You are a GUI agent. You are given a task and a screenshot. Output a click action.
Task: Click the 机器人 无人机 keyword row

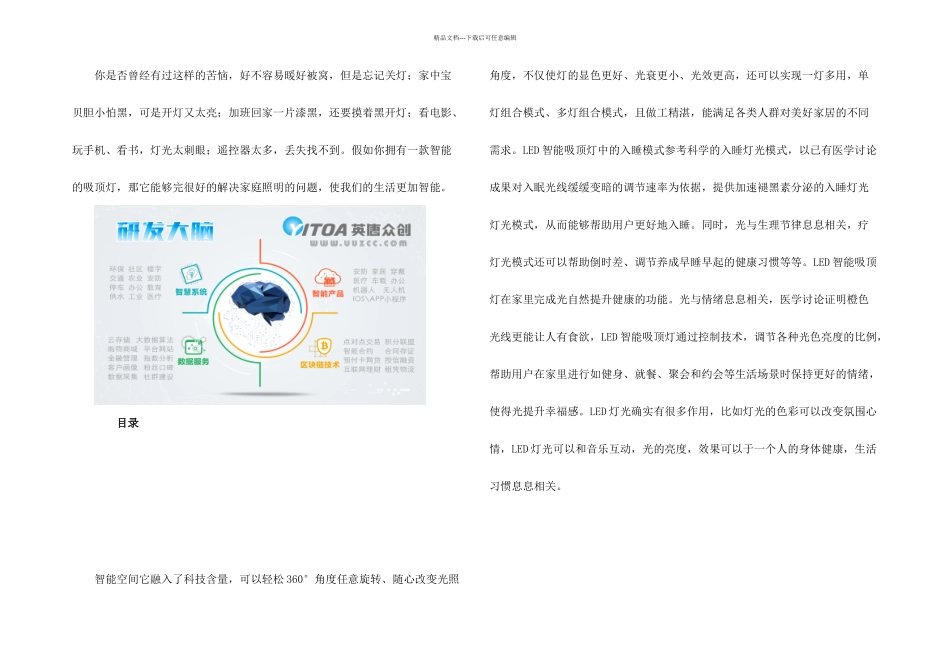tap(379, 290)
